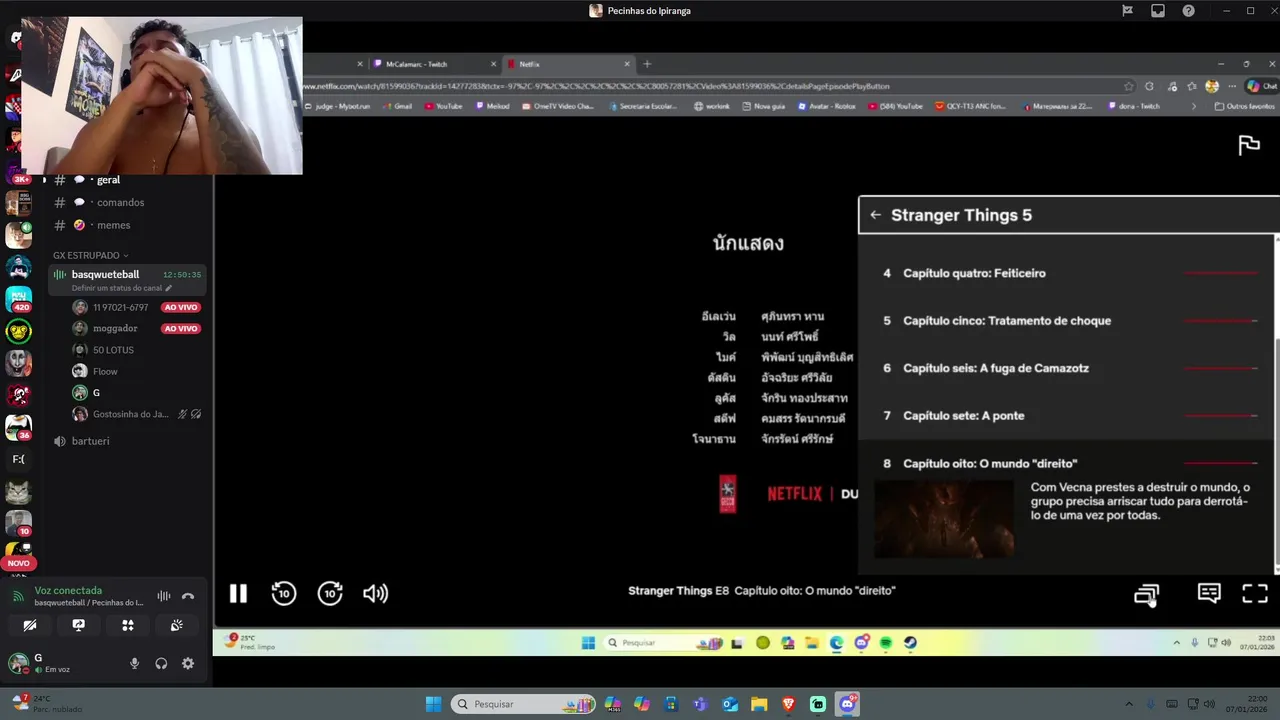
Task: Open the Outros favoritos folder
Action: (x=1245, y=106)
